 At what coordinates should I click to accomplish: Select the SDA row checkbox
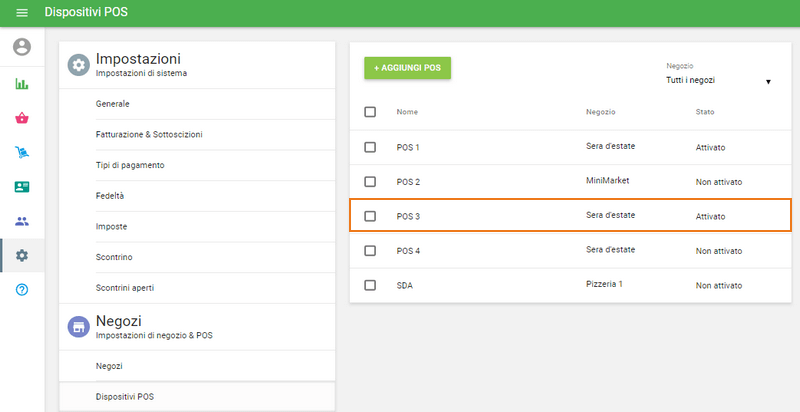pos(370,285)
